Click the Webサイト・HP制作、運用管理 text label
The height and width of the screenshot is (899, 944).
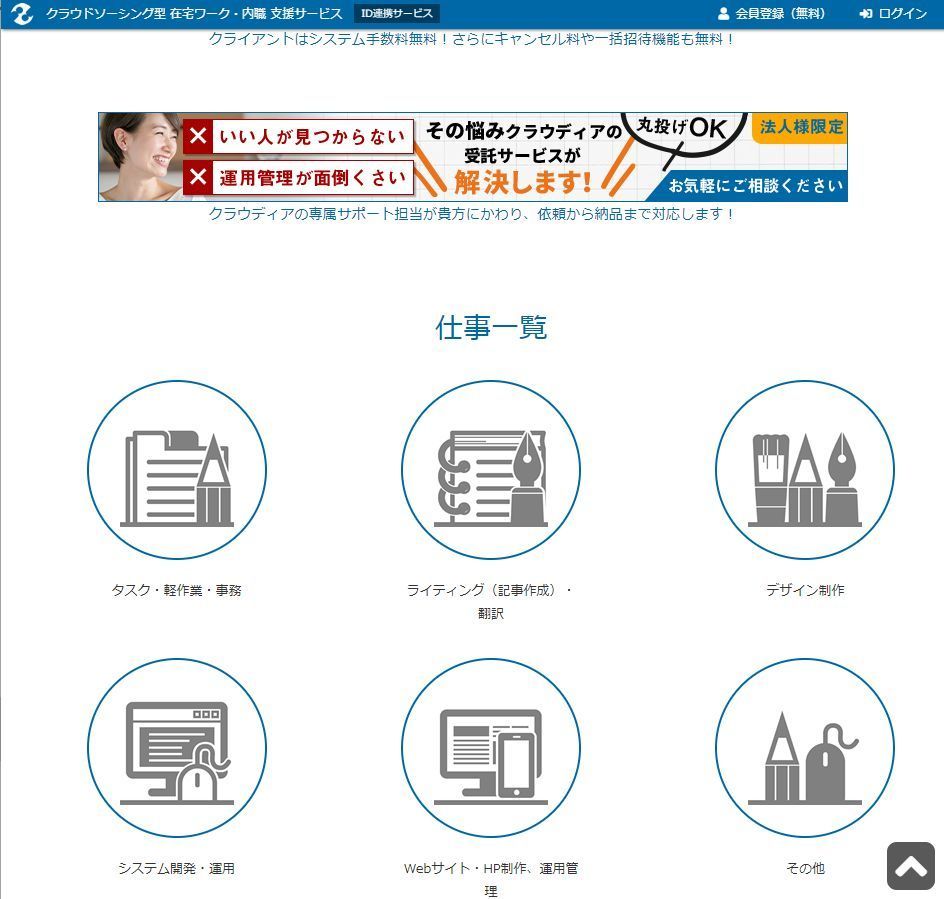tap(491, 879)
